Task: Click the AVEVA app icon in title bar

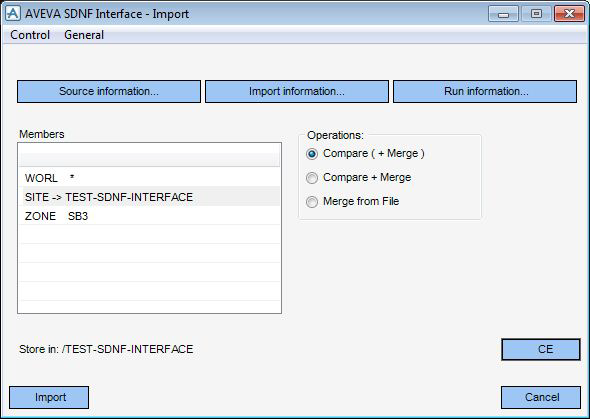Action: point(13,14)
